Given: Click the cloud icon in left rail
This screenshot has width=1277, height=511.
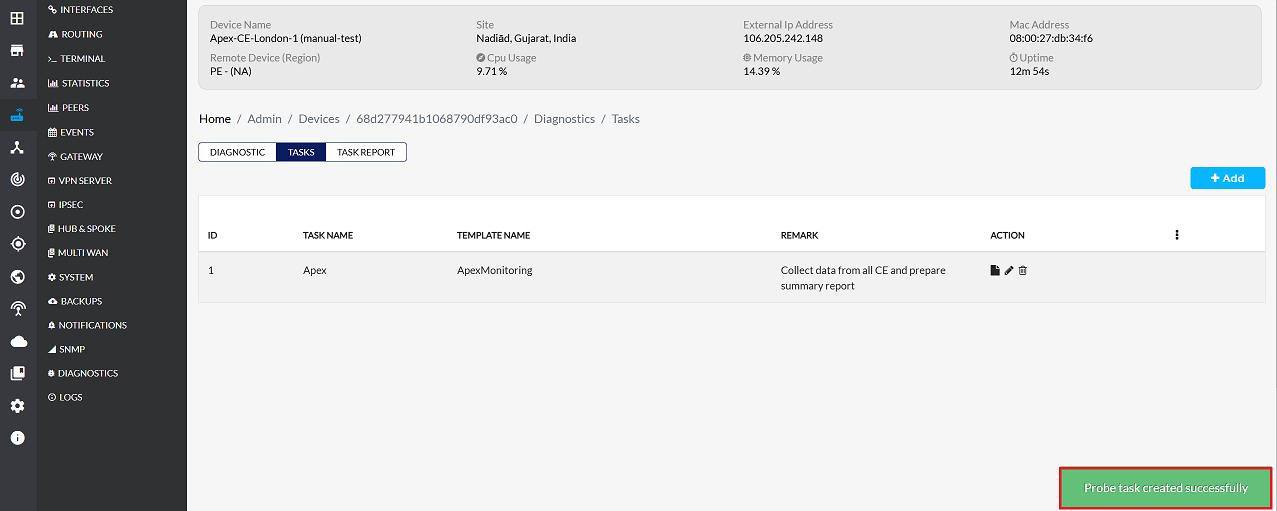Looking at the screenshot, I should pyautogui.click(x=17, y=342).
